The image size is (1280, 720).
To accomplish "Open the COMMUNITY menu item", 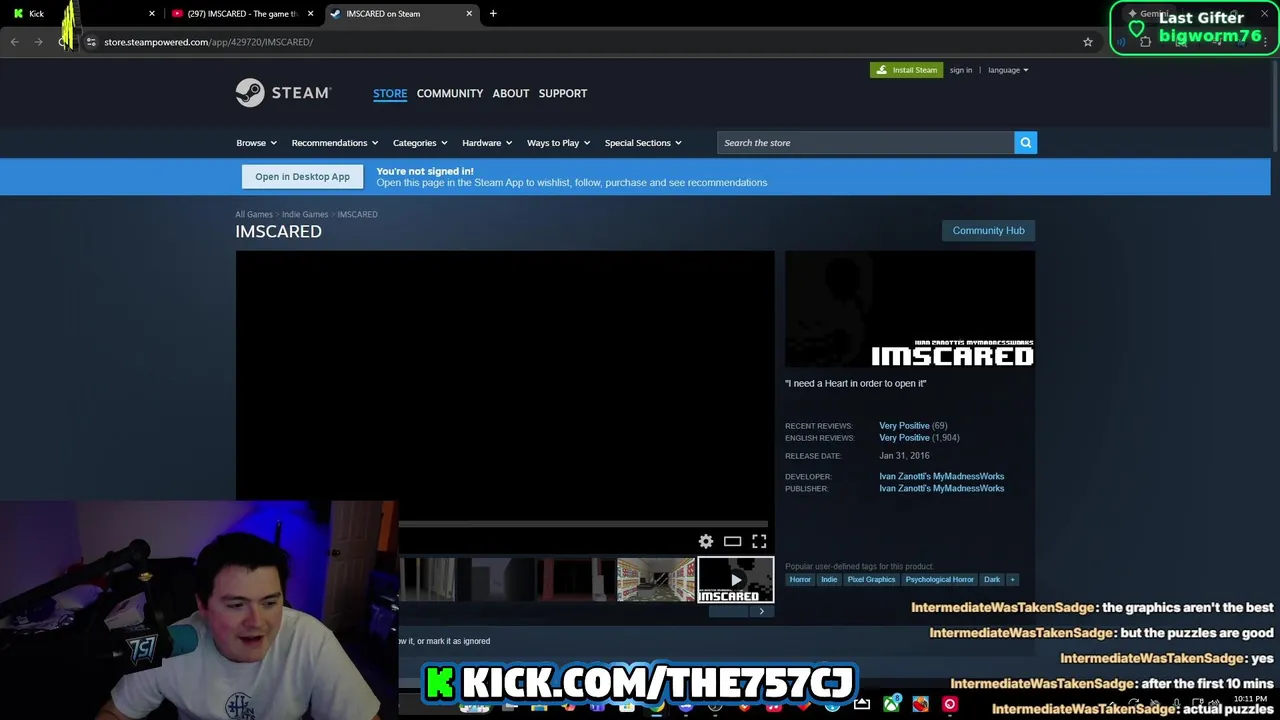I will pyautogui.click(x=450, y=93).
